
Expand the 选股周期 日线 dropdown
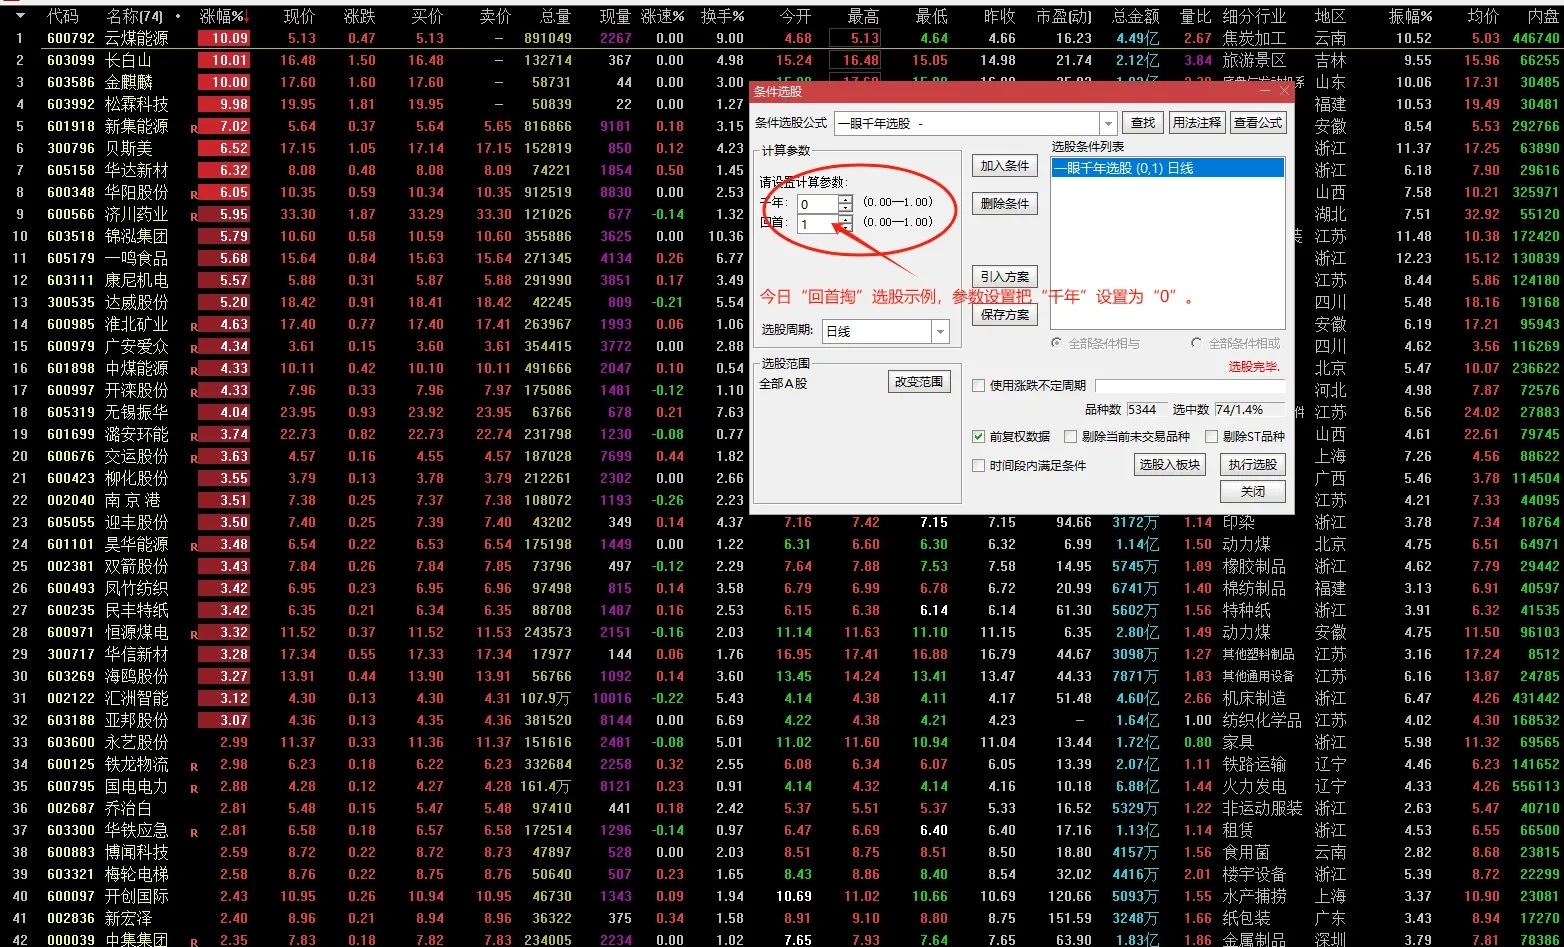pyautogui.click(x=940, y=331)
